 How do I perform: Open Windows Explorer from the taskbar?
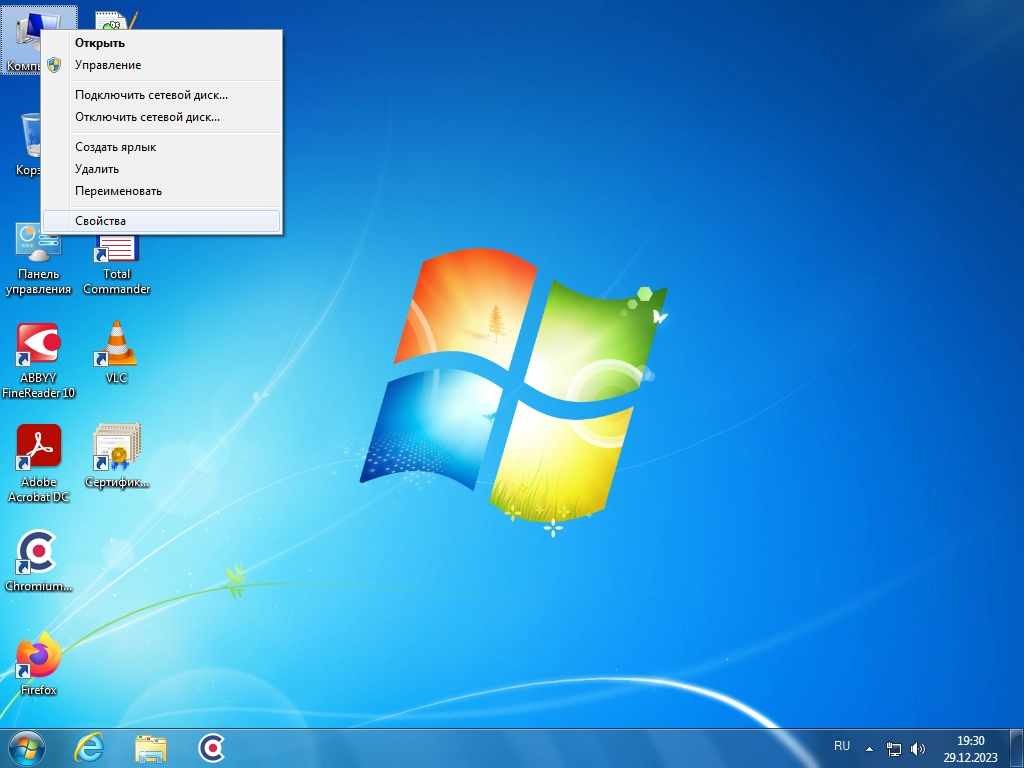151,747
